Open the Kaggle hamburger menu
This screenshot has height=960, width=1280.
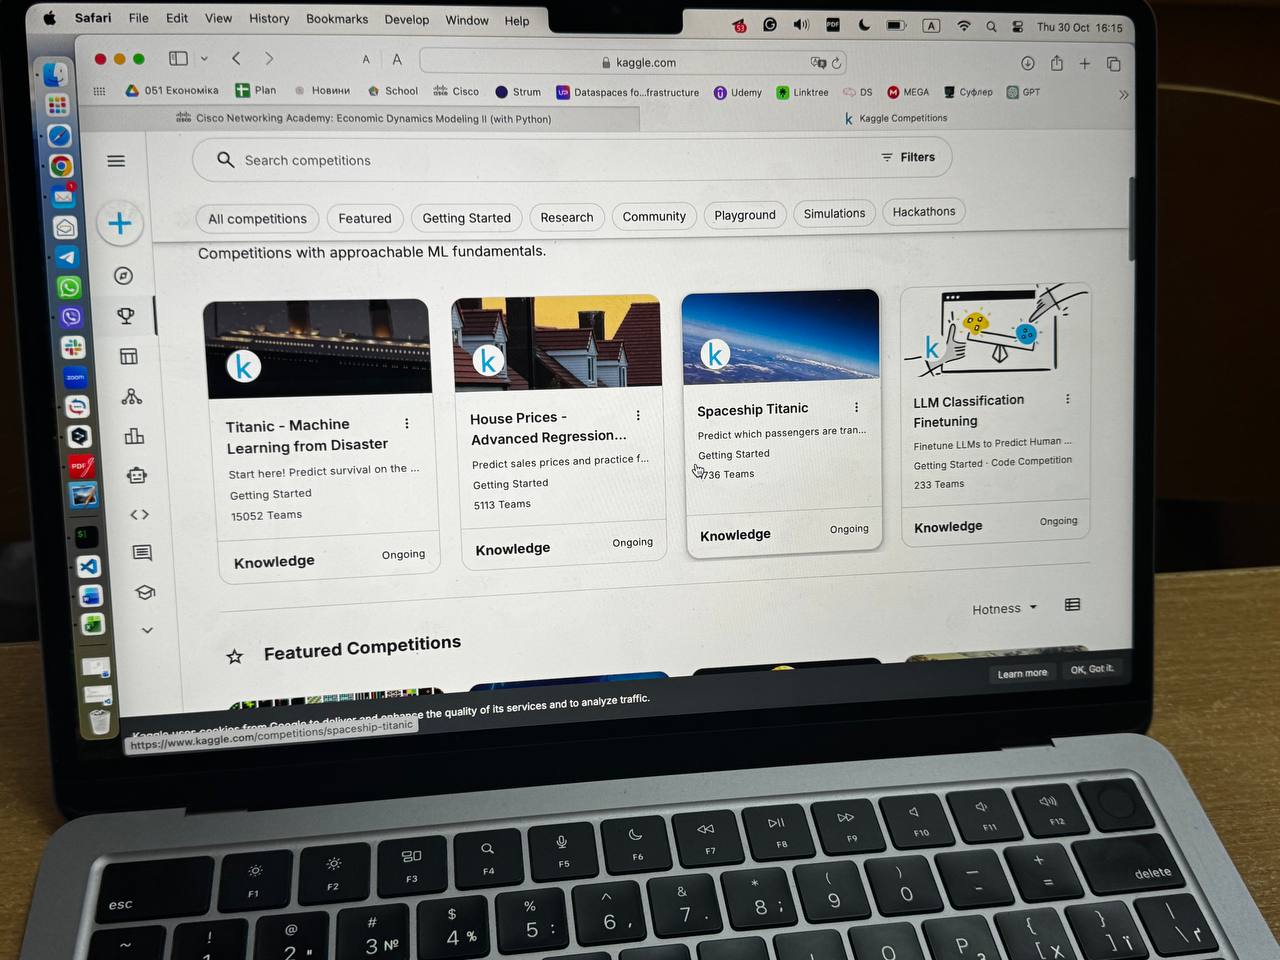pos(116,161)
